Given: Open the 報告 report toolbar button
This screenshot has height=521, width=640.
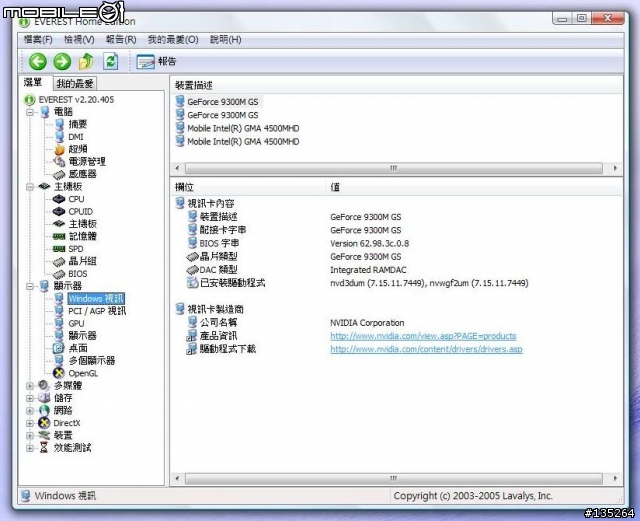Looking at the screenshot, I should [156, 62].
